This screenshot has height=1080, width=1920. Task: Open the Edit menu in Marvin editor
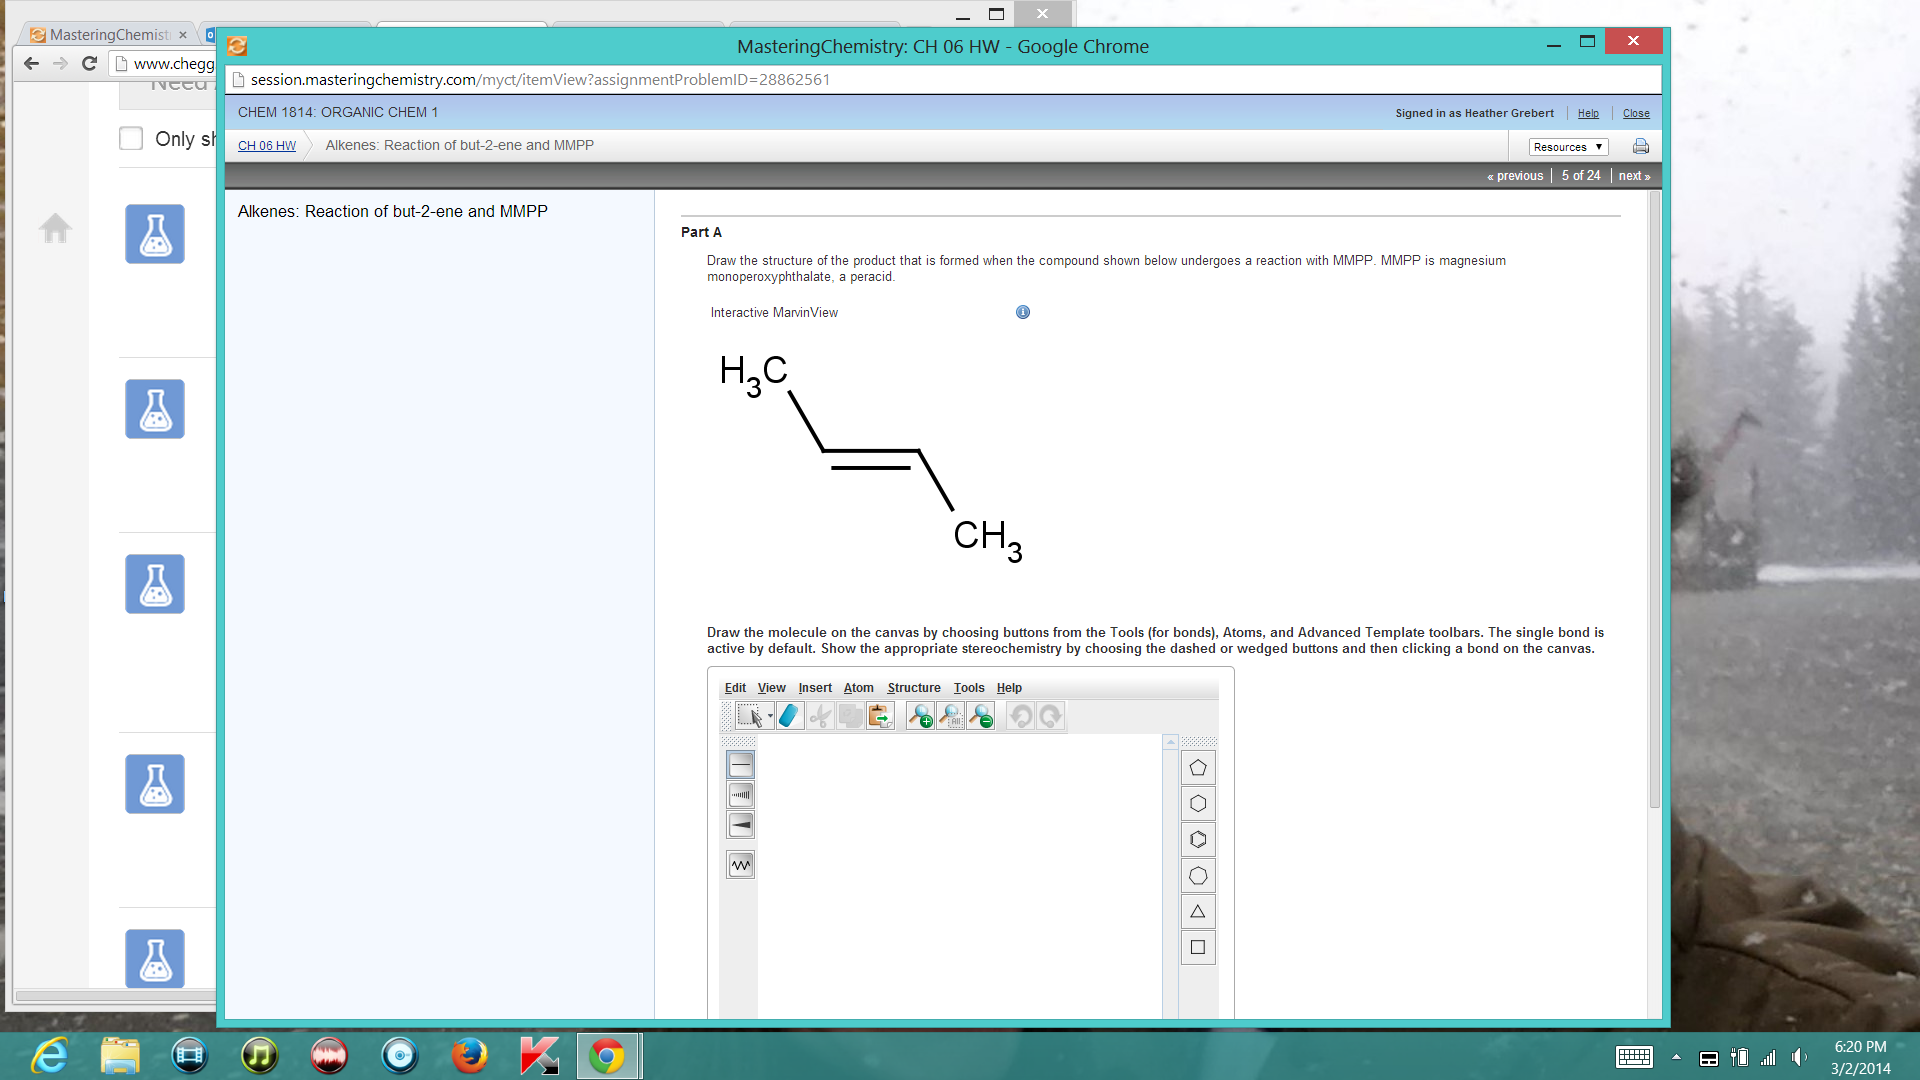pyautogui.click(x=735, y=688)
